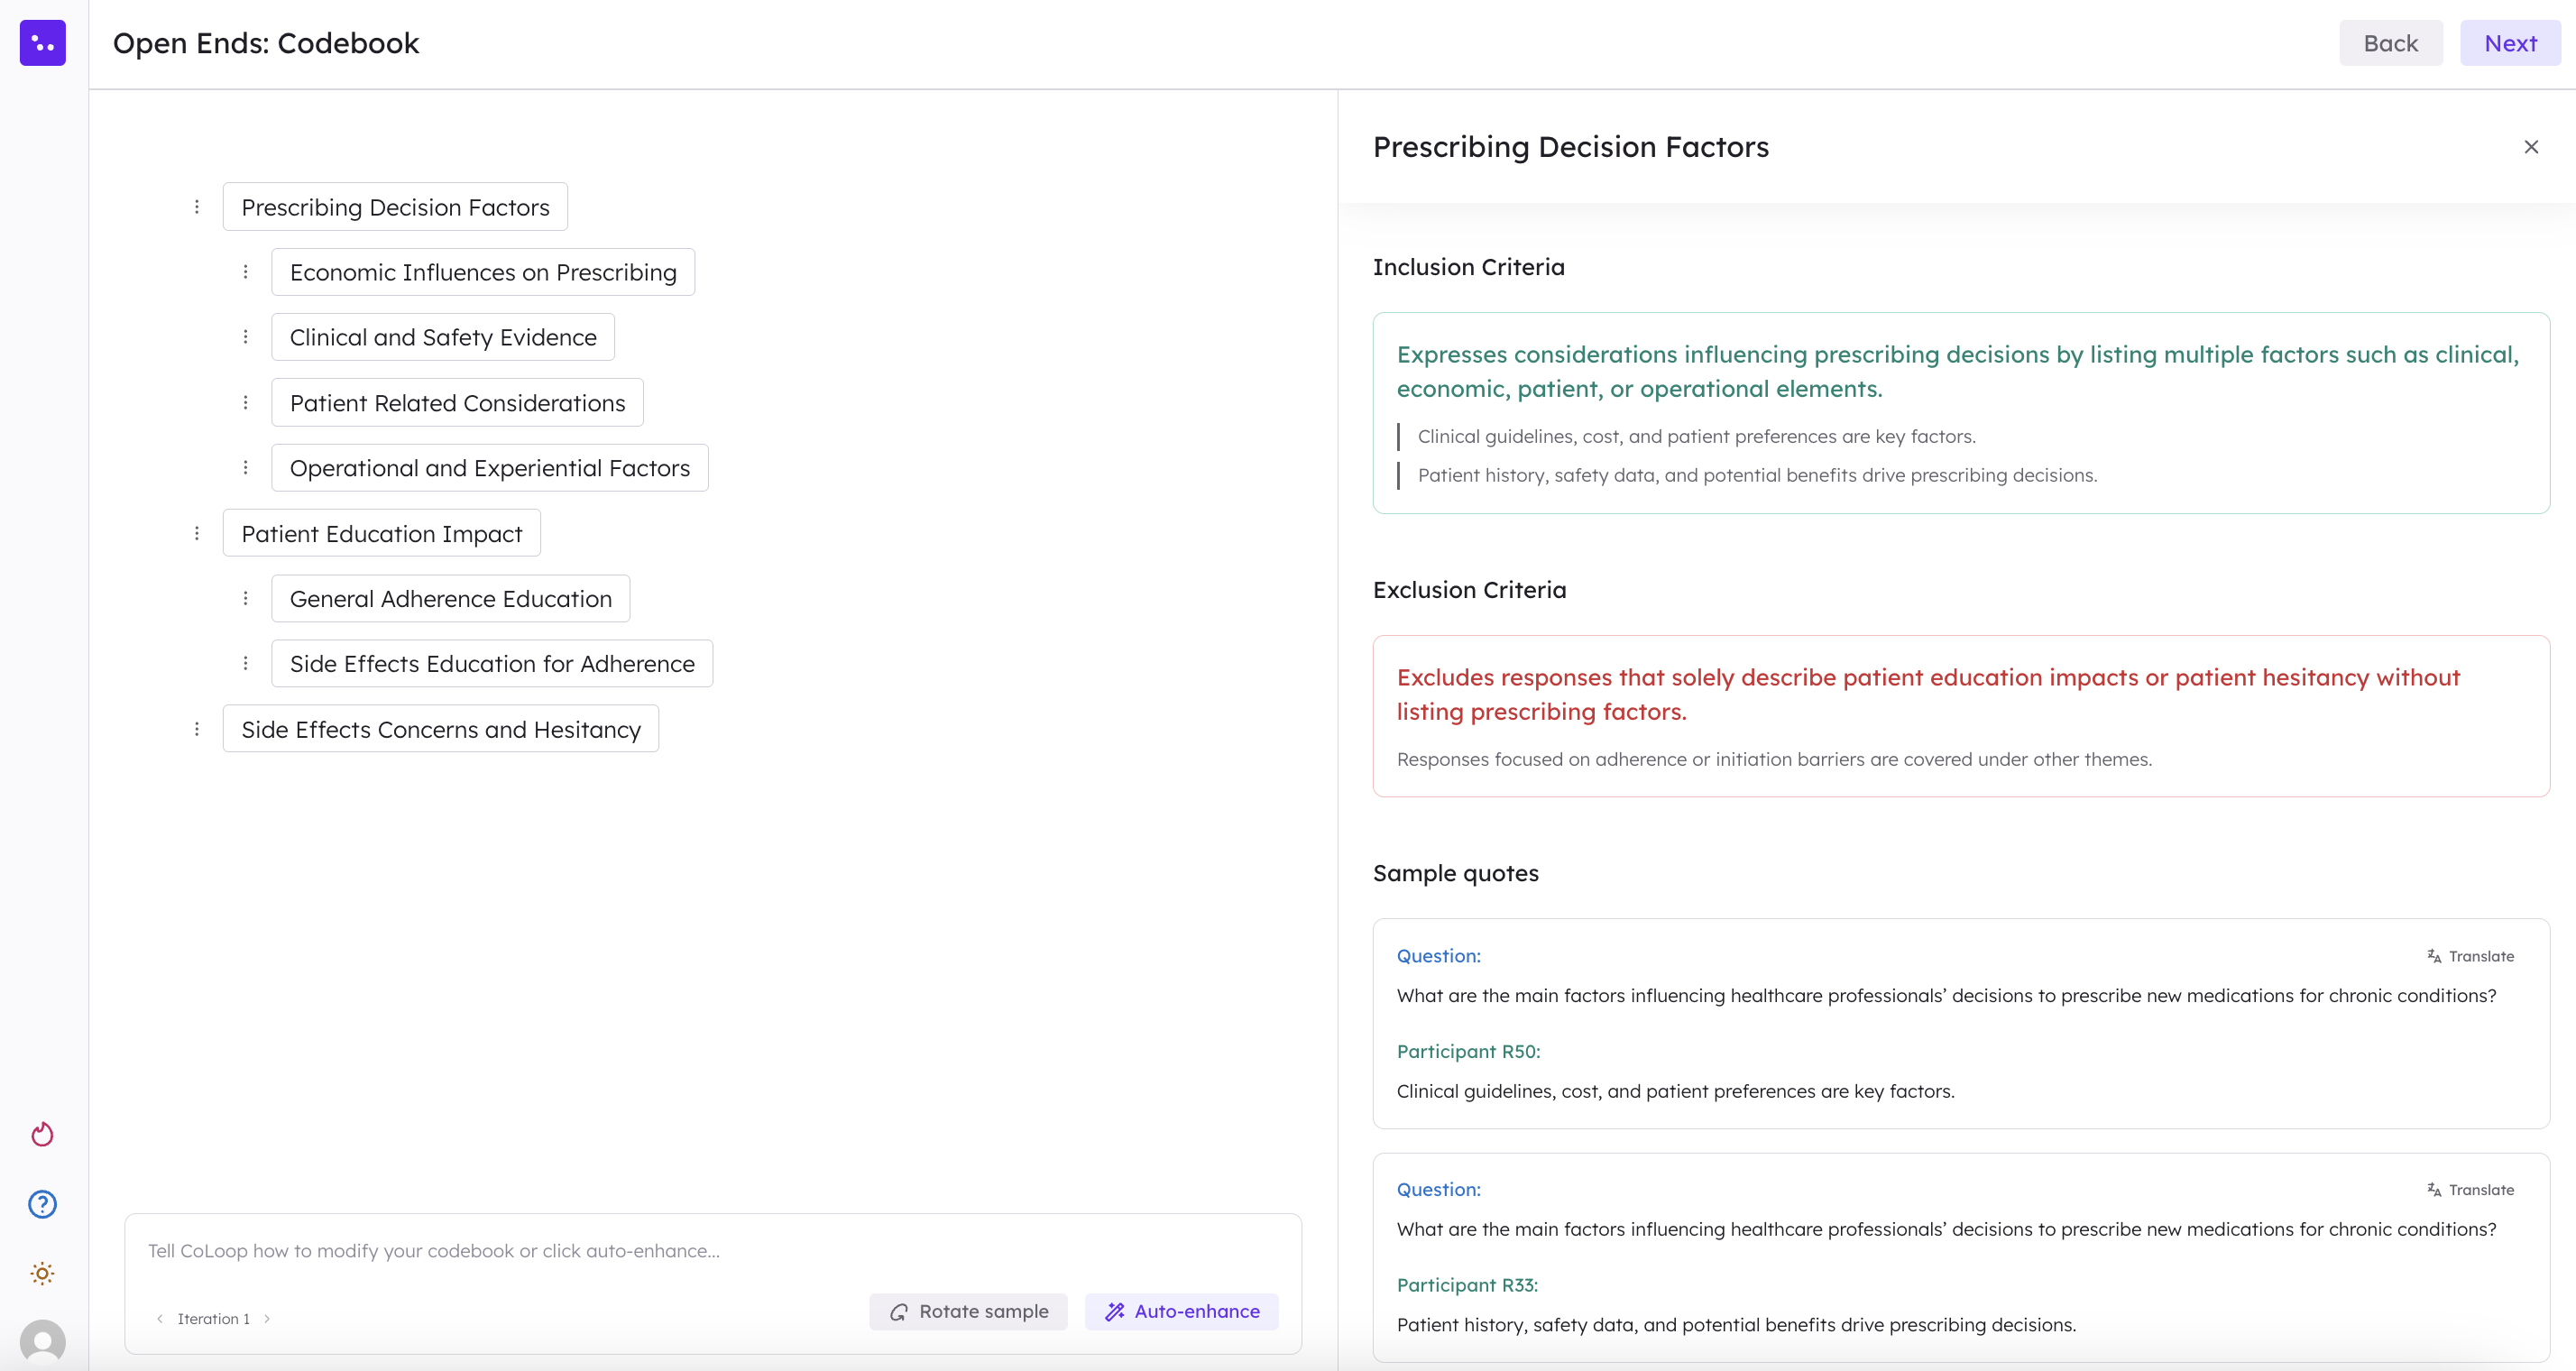Open kebab menu for Patient Education Impact
Screen dimensions: 2576x1371
click(197, 533)
